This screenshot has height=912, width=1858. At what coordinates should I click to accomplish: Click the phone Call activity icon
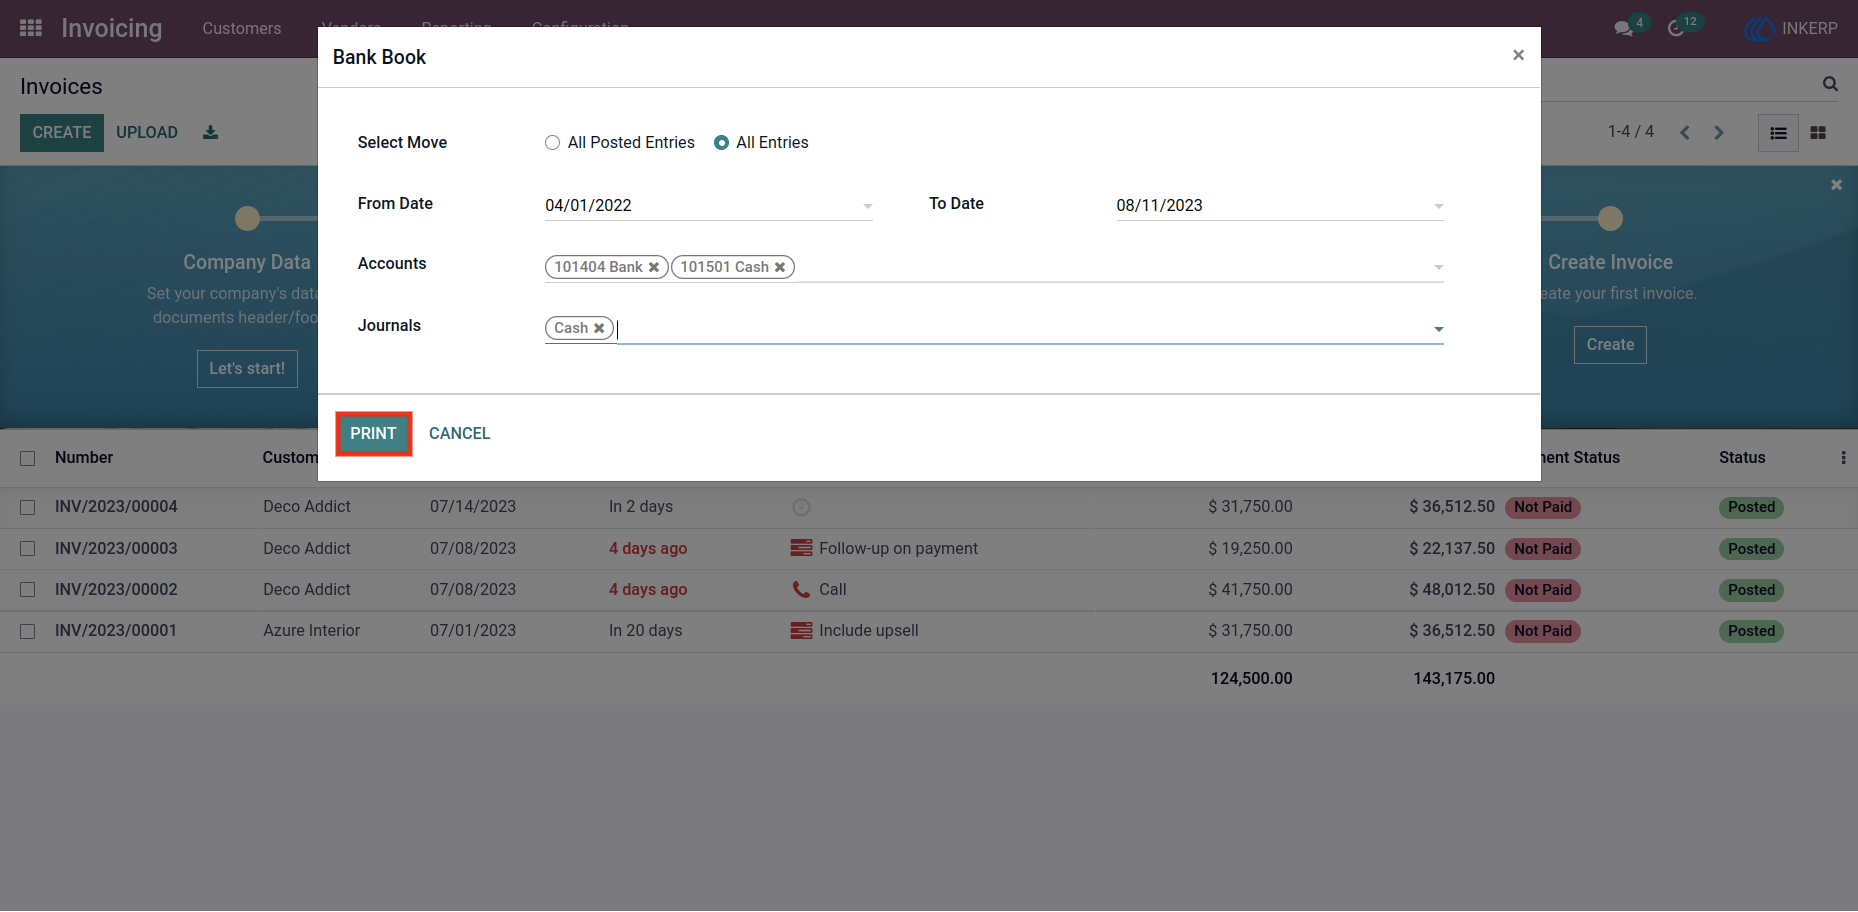click(x=801, y=589)
